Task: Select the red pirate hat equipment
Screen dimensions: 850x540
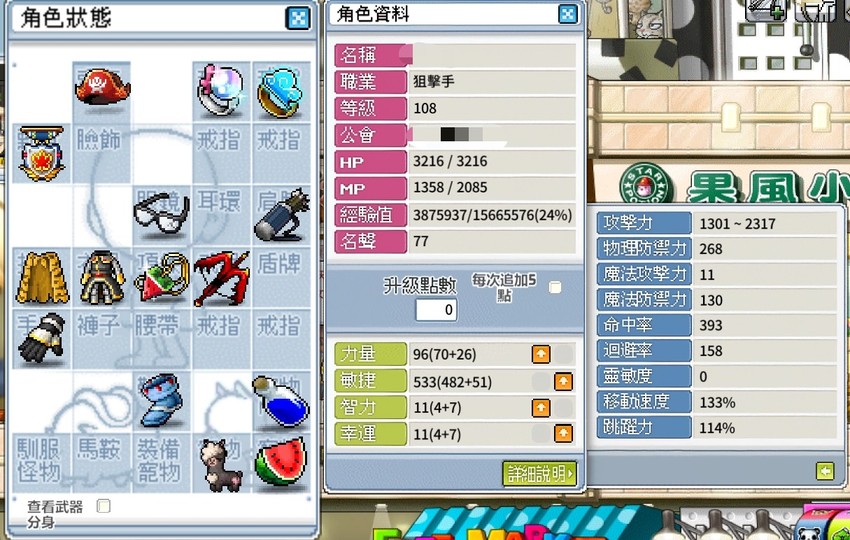Action: pos(102,88)
